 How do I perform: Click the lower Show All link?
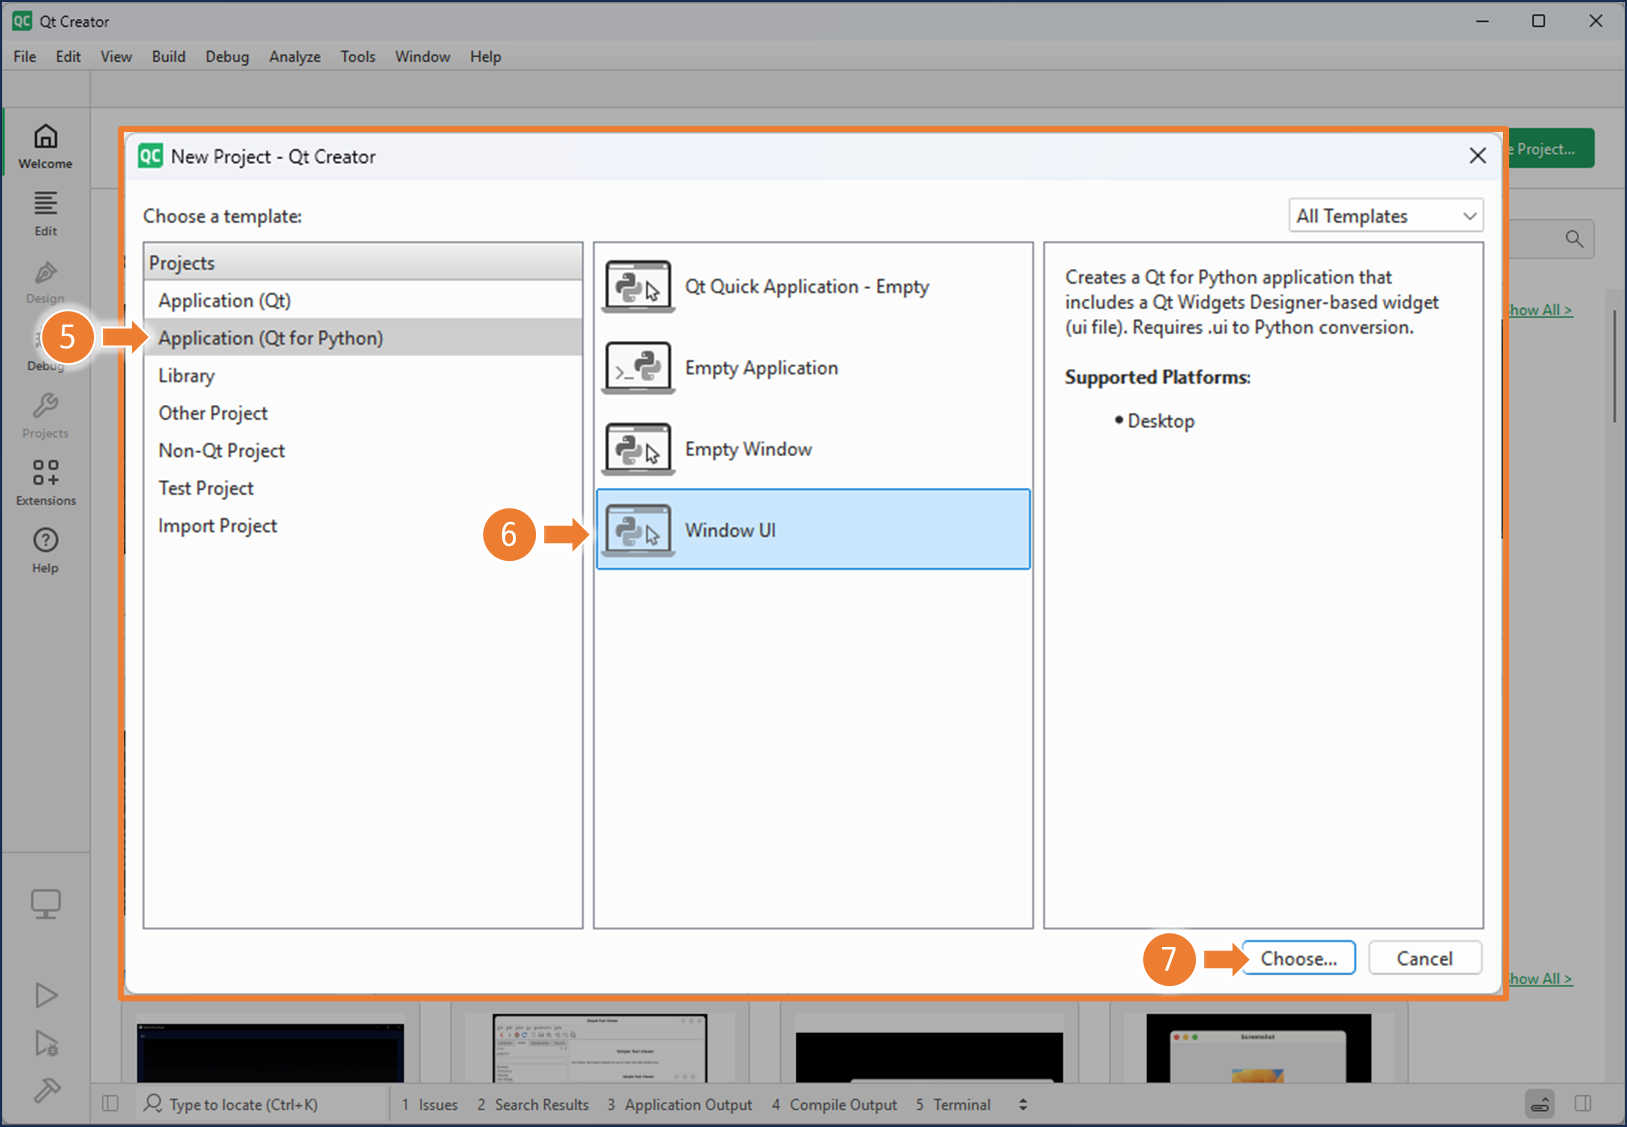[x=1540, y=979]
